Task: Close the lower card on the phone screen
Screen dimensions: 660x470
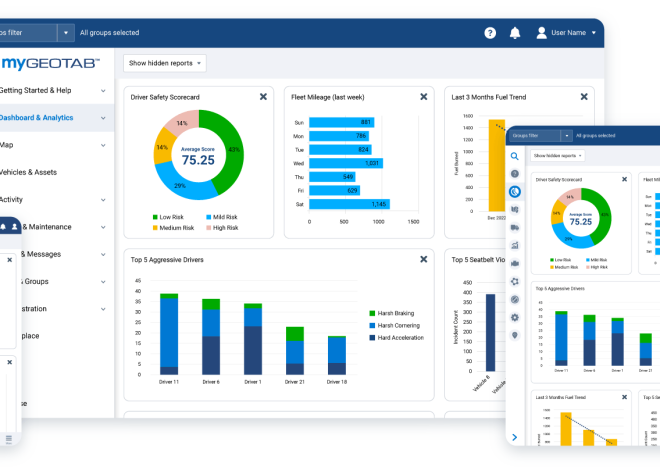Action: [x=10, y=362]
